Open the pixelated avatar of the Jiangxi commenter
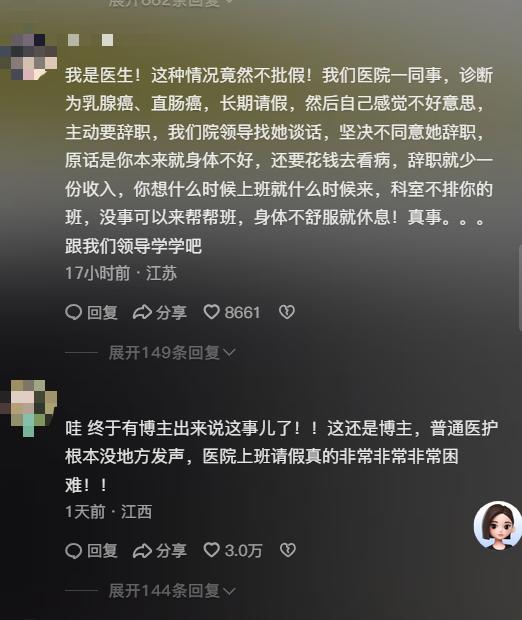The image size is (522, 620). click(x=29, y=408)
